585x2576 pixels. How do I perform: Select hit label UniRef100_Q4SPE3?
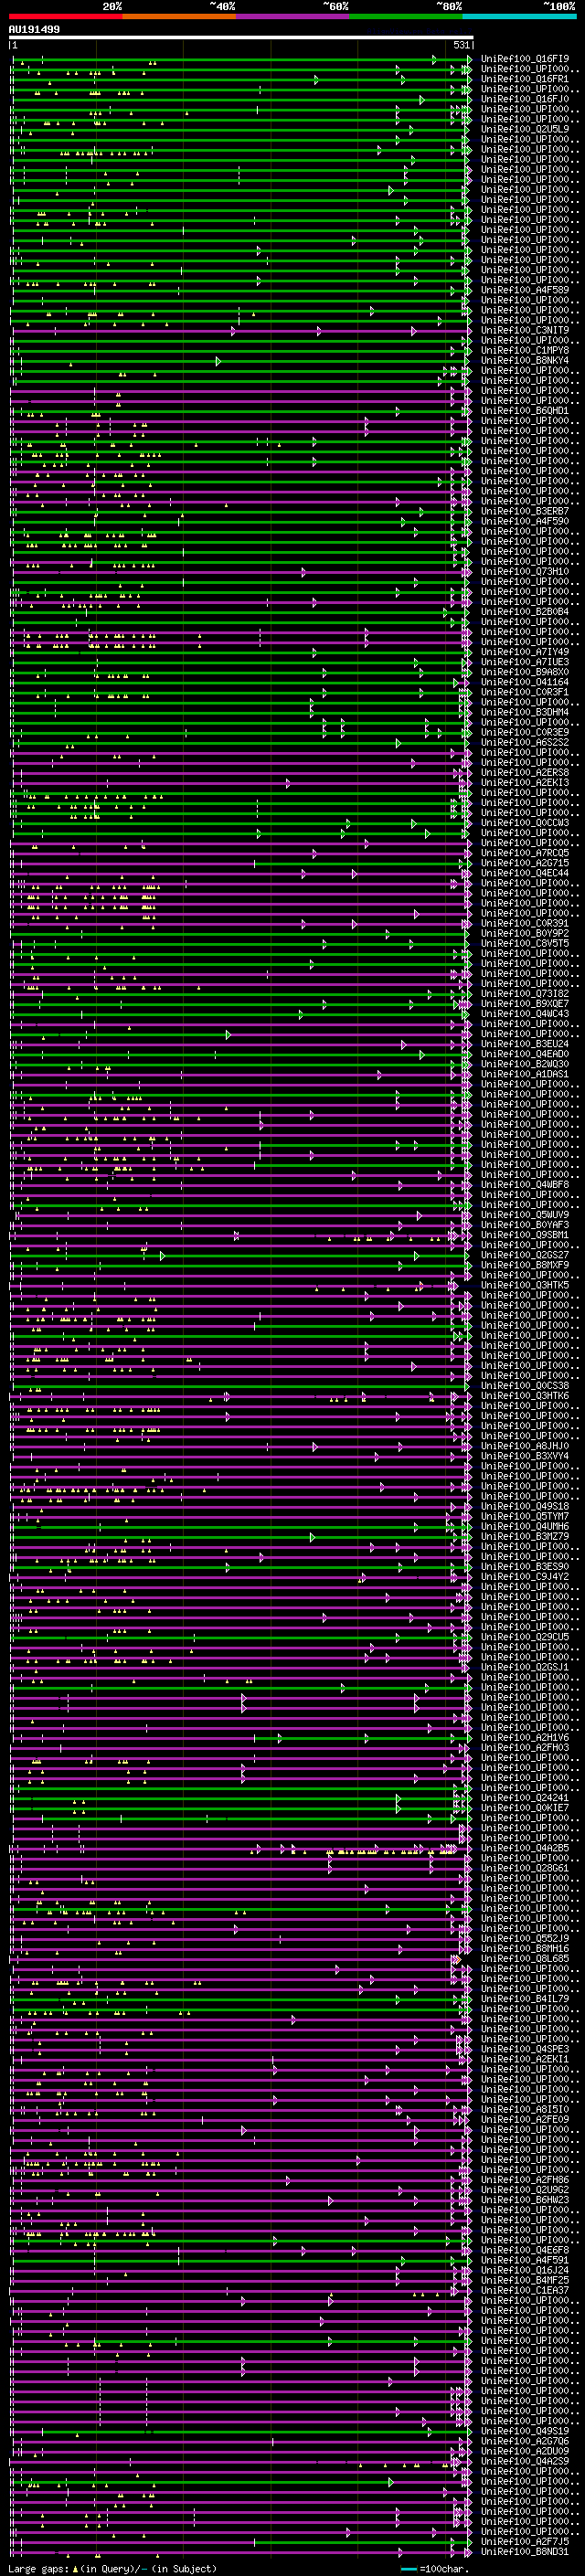click(x=525, y=2049)
